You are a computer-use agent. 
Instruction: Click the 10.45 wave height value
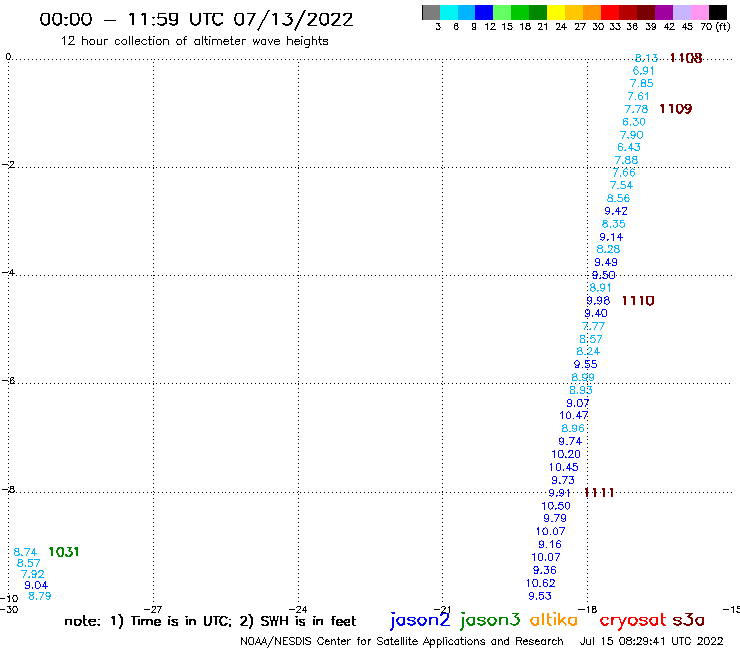(563, 467)
